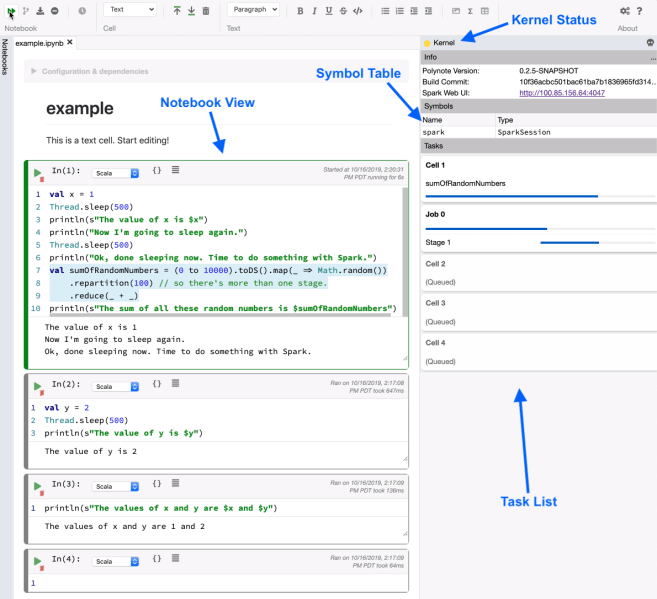
Task: Insert a cell above with the up arrow icon
Action: click(x=177, y=11)
